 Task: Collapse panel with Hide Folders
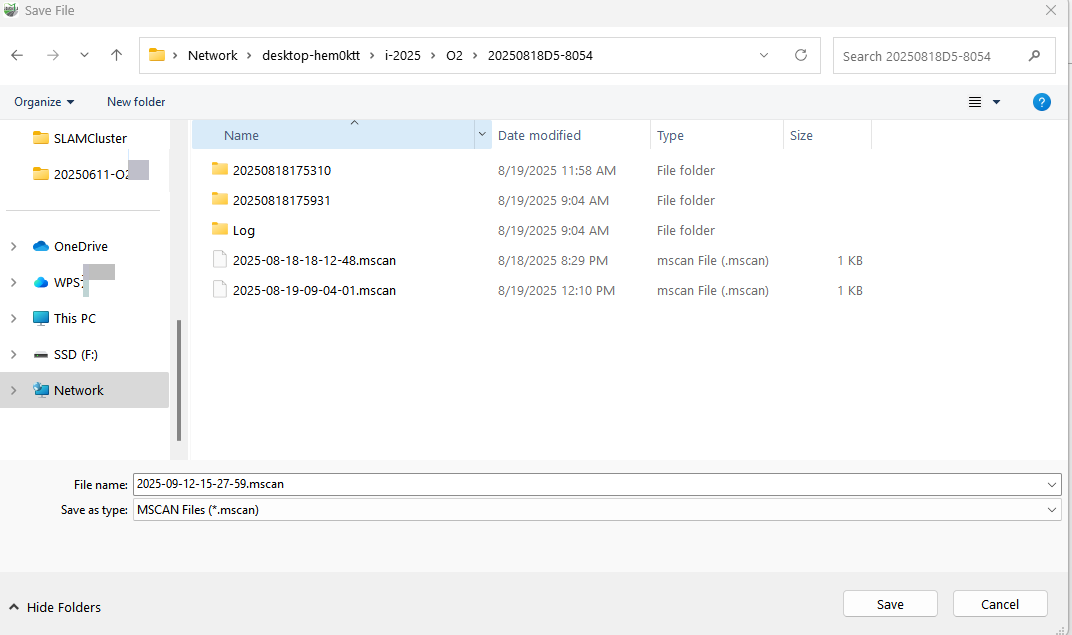coord(56,607)
